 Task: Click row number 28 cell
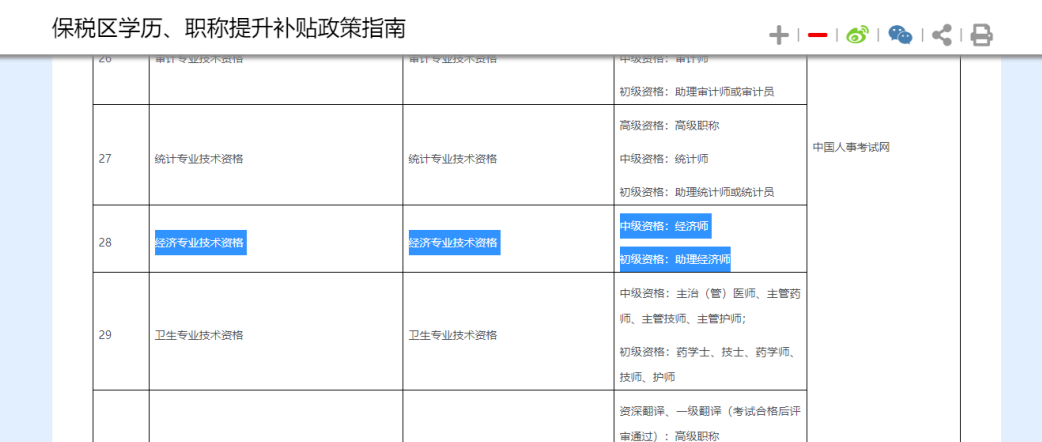[x=105, y=242]
